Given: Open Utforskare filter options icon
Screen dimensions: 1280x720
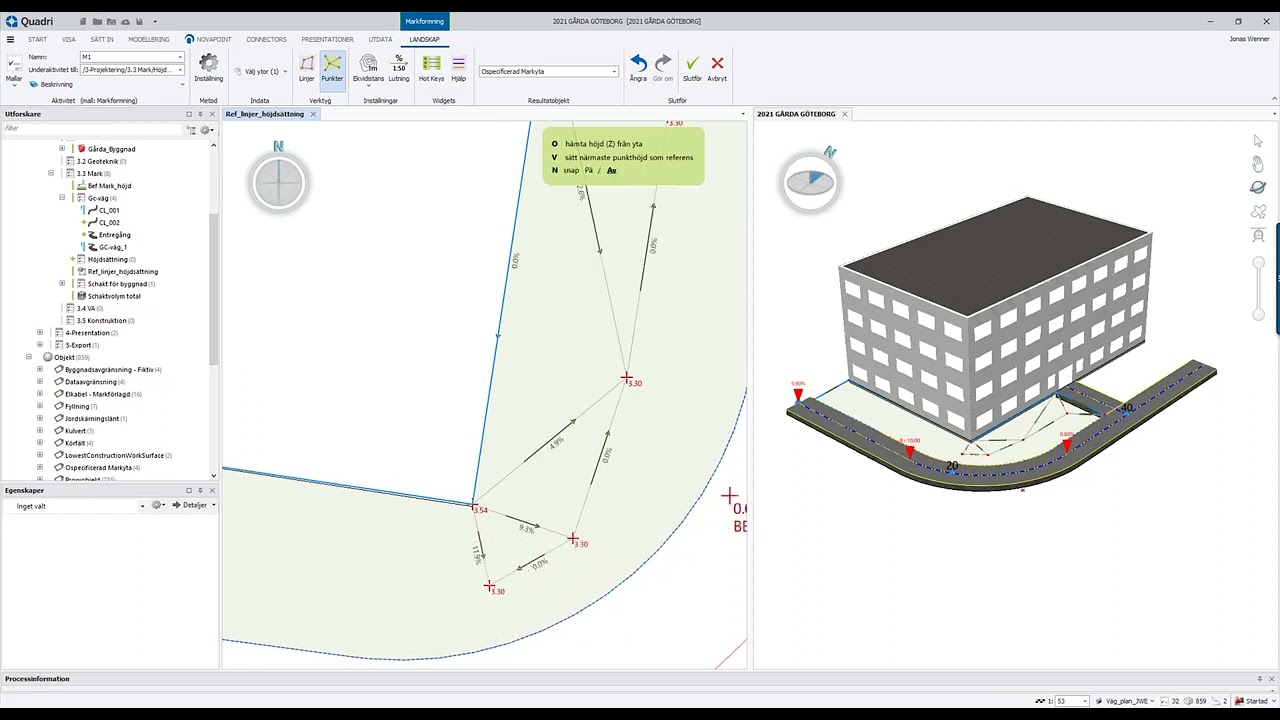Looking at the screenshot, I should pyautogui.click(x=192, y=129).
